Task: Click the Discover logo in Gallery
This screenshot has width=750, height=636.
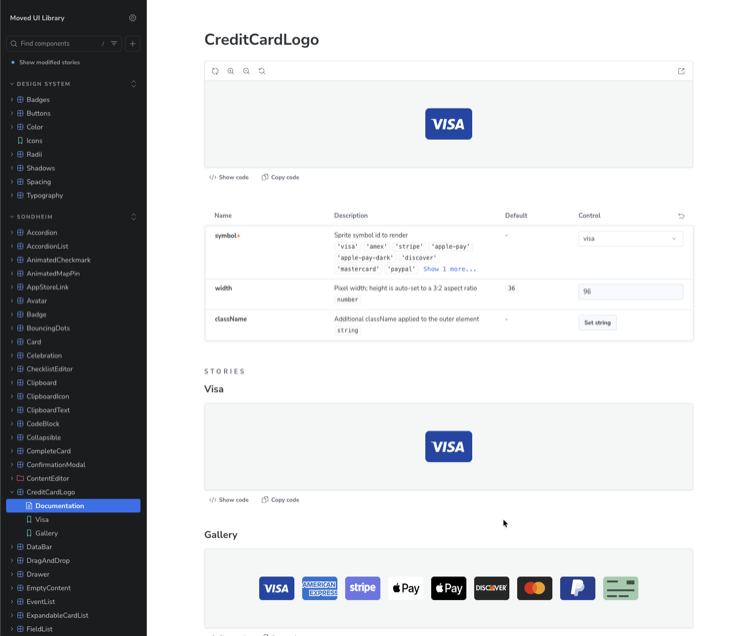Action: 492,588
